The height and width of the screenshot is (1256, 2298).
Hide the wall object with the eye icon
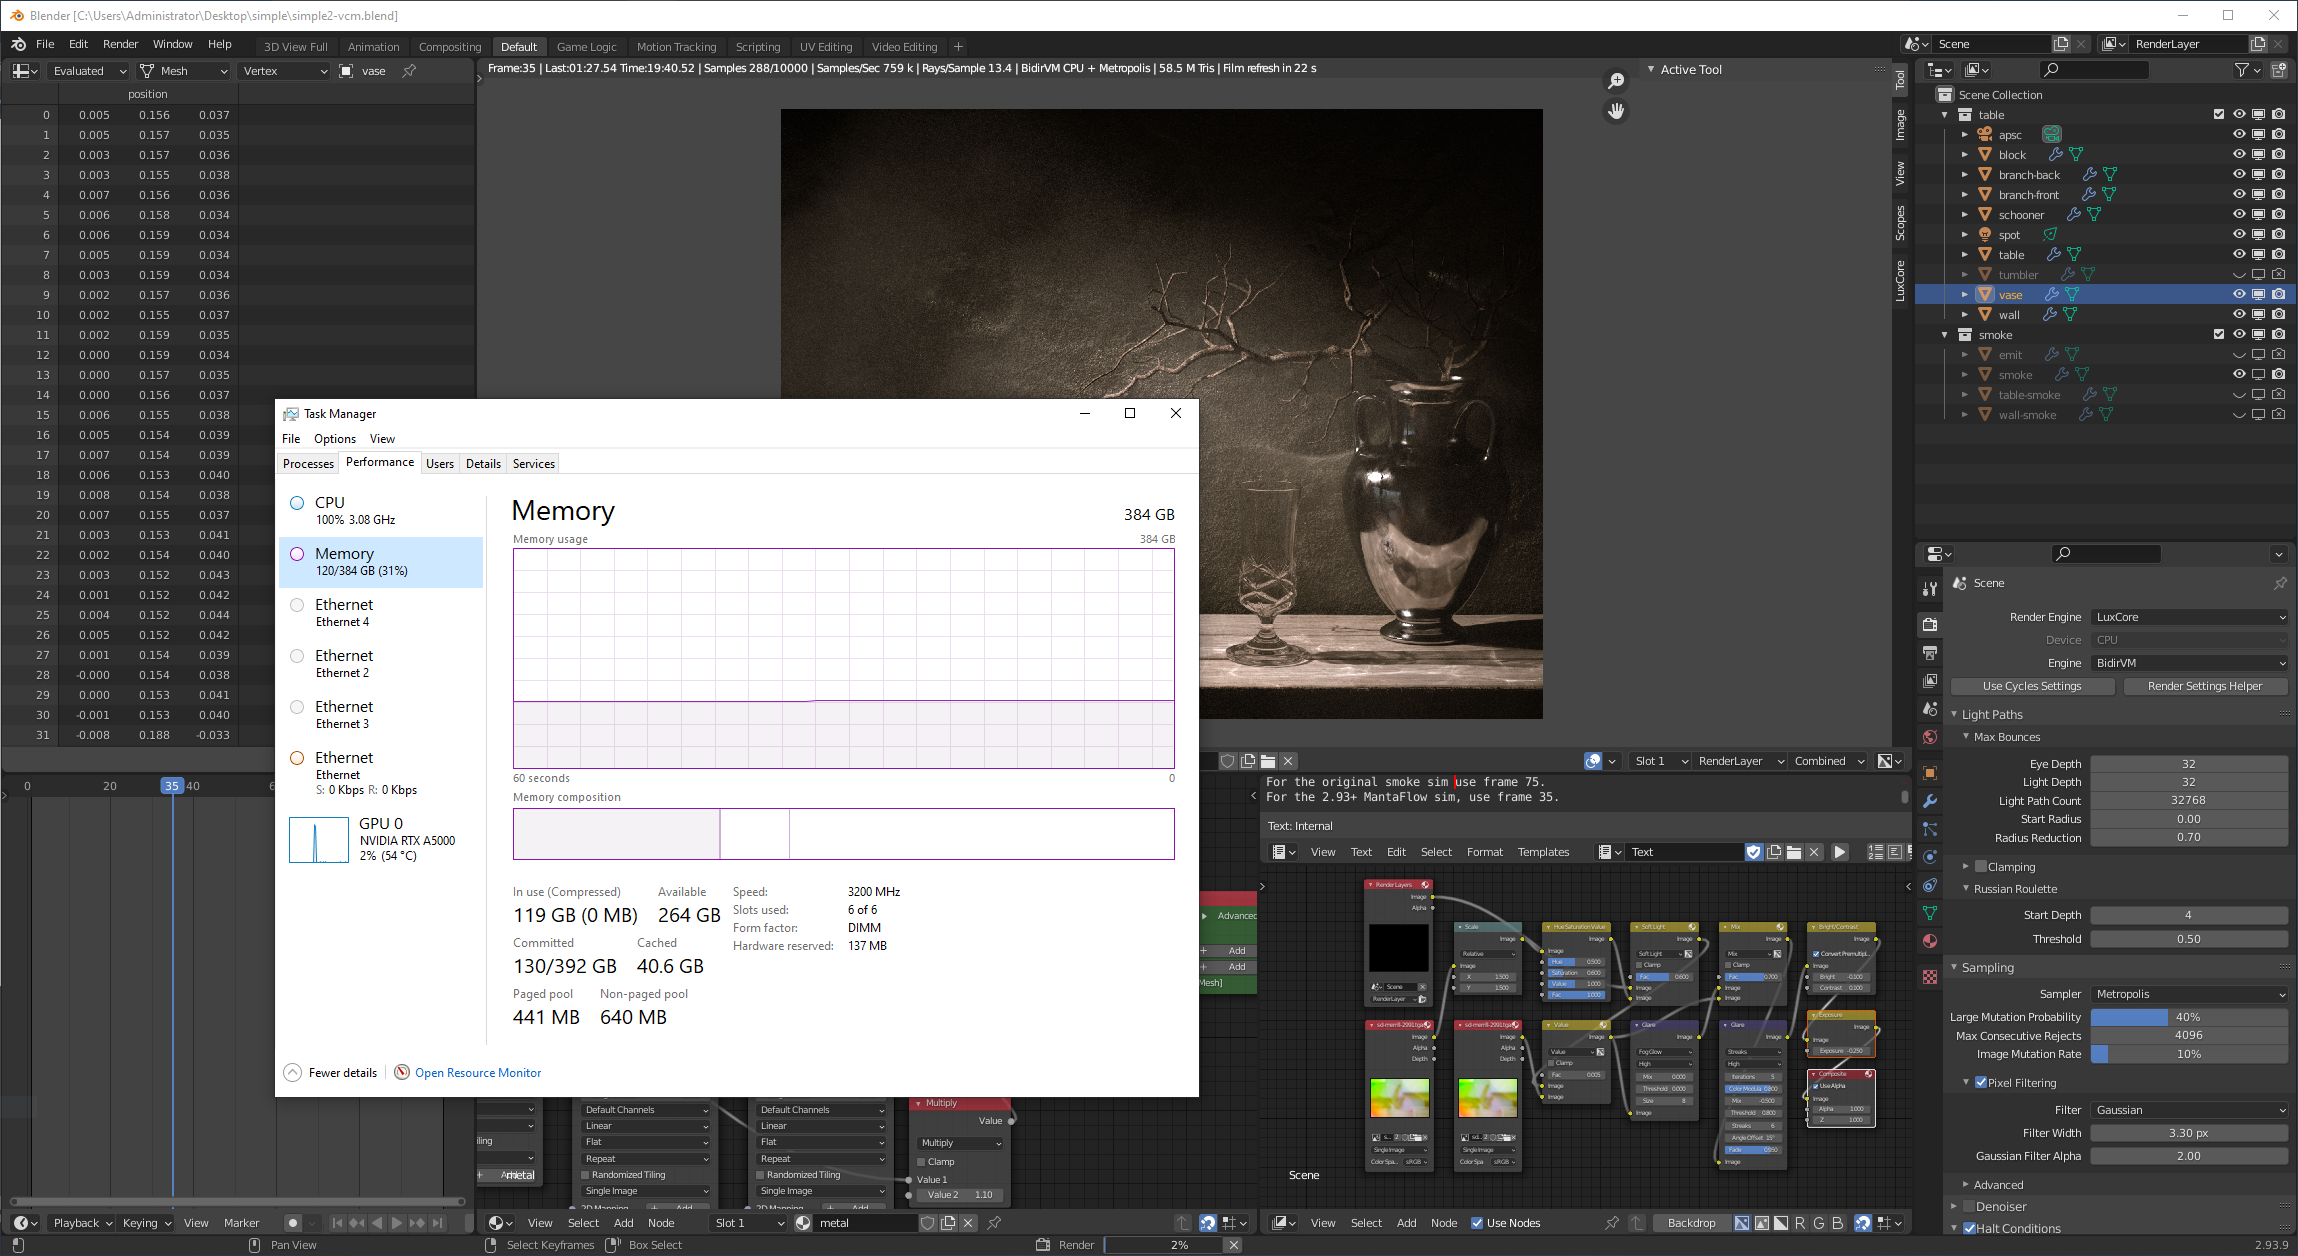[x=2239, y=314]
